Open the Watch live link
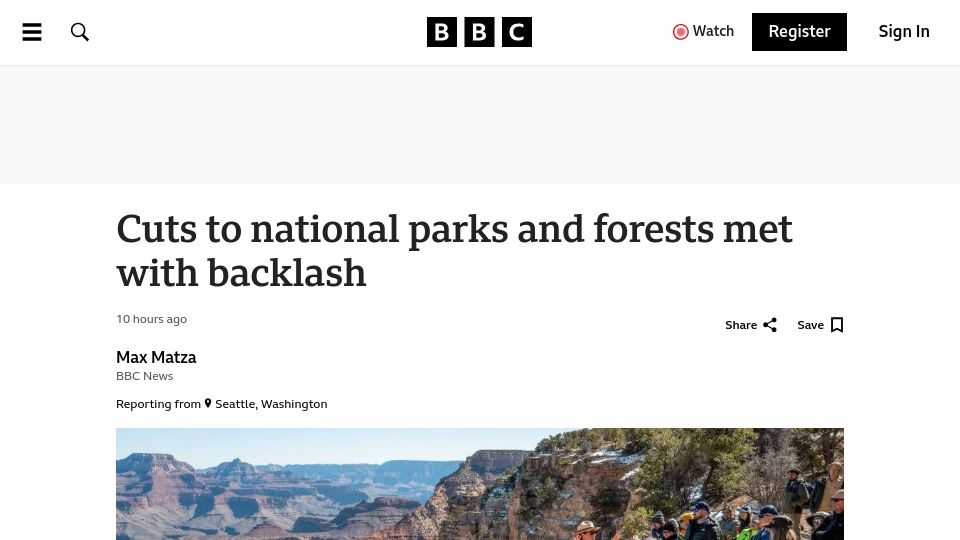Image resolution: width=960 pixels, height=540 pixels. pos(703,32)
